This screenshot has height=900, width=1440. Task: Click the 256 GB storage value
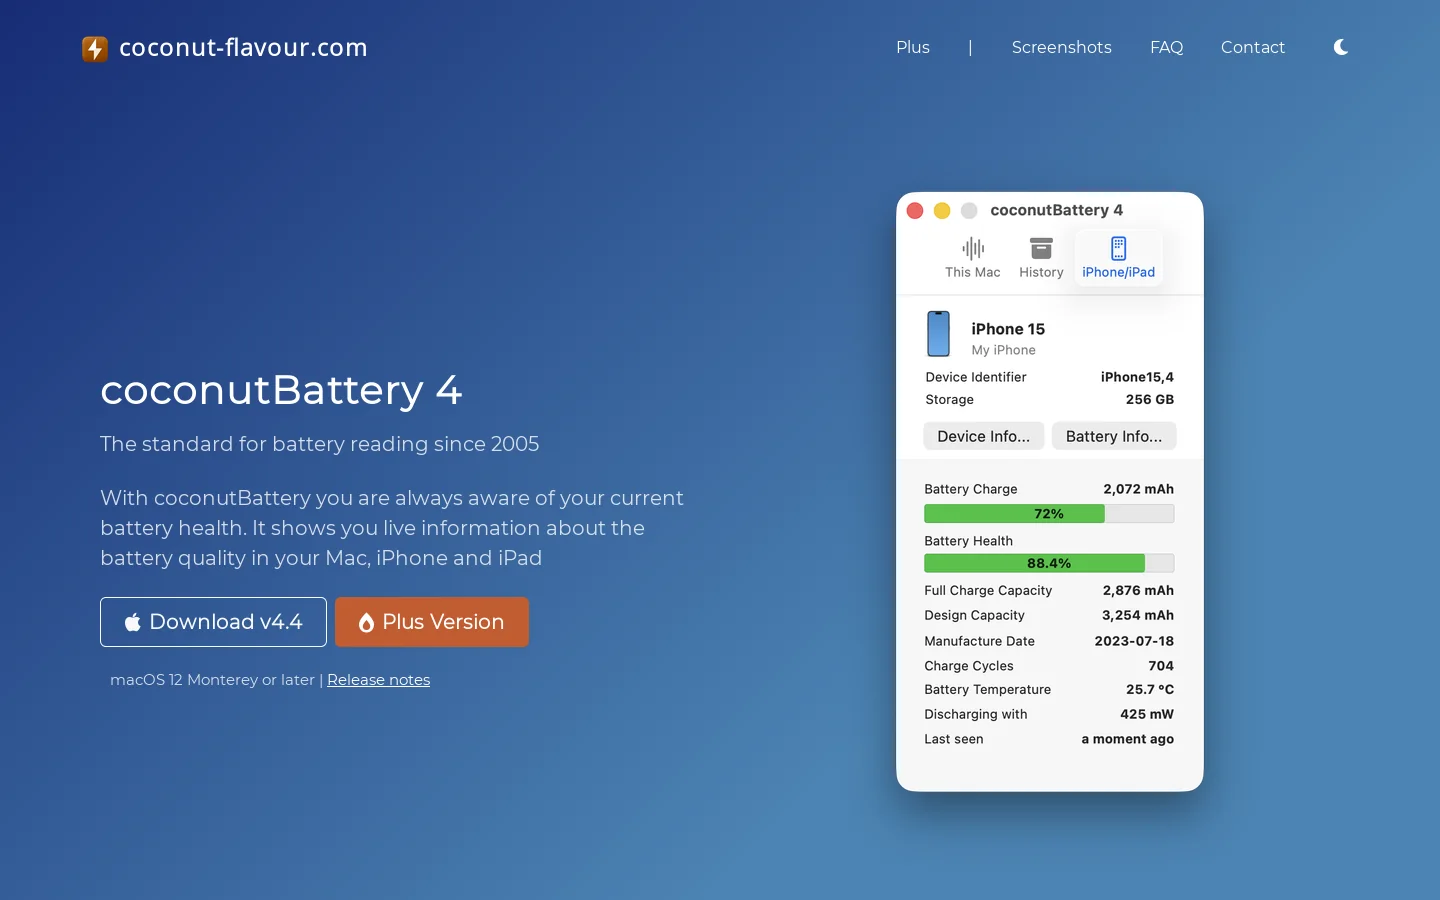[1150, 399]
